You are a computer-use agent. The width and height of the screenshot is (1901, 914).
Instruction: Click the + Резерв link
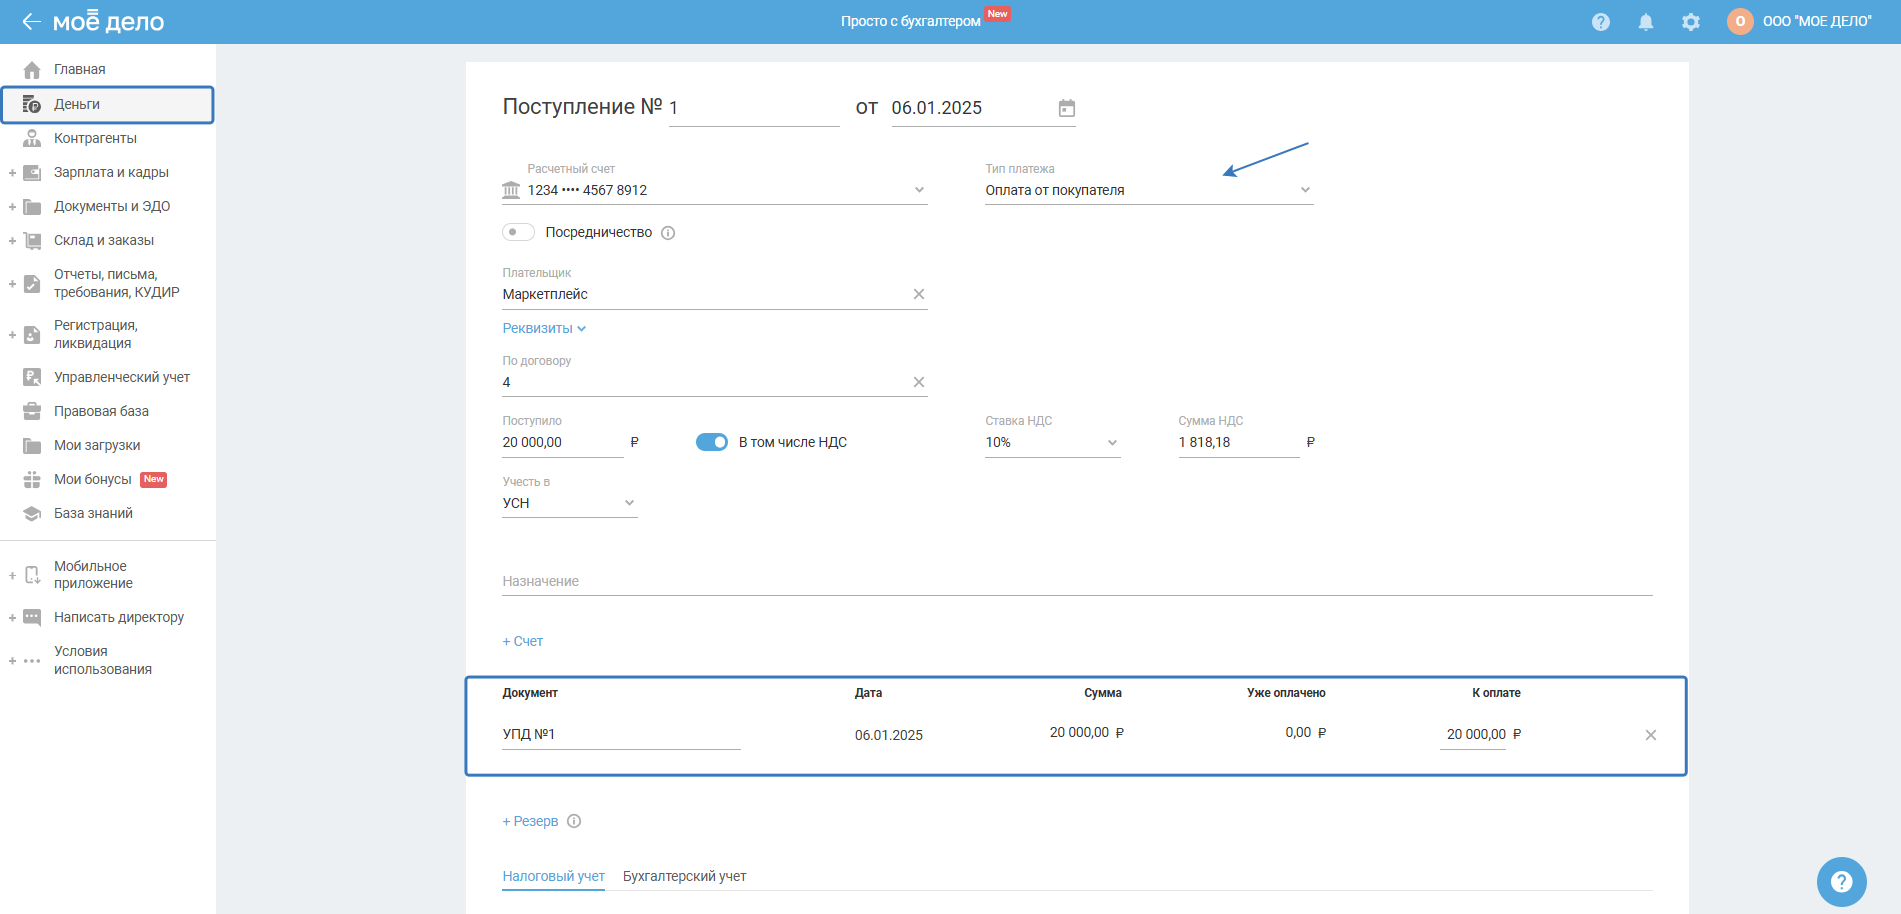click(x=530, y=821)
